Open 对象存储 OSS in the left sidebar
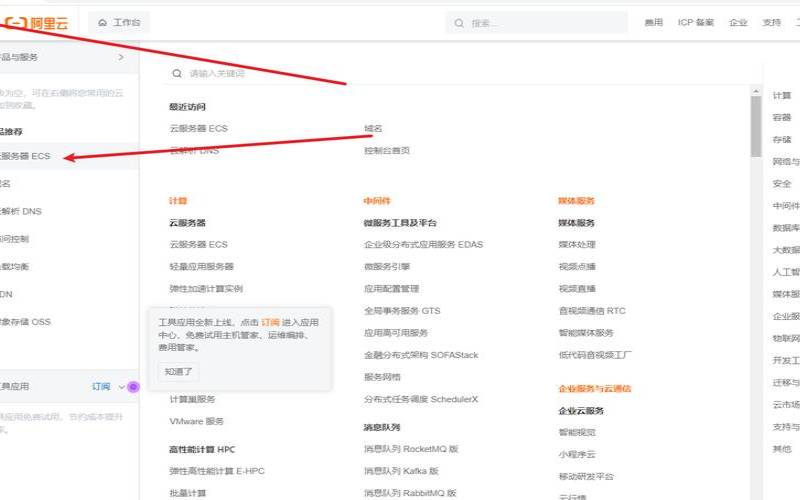800x500 pixels. pyautogui.click(x=26, y=322)
